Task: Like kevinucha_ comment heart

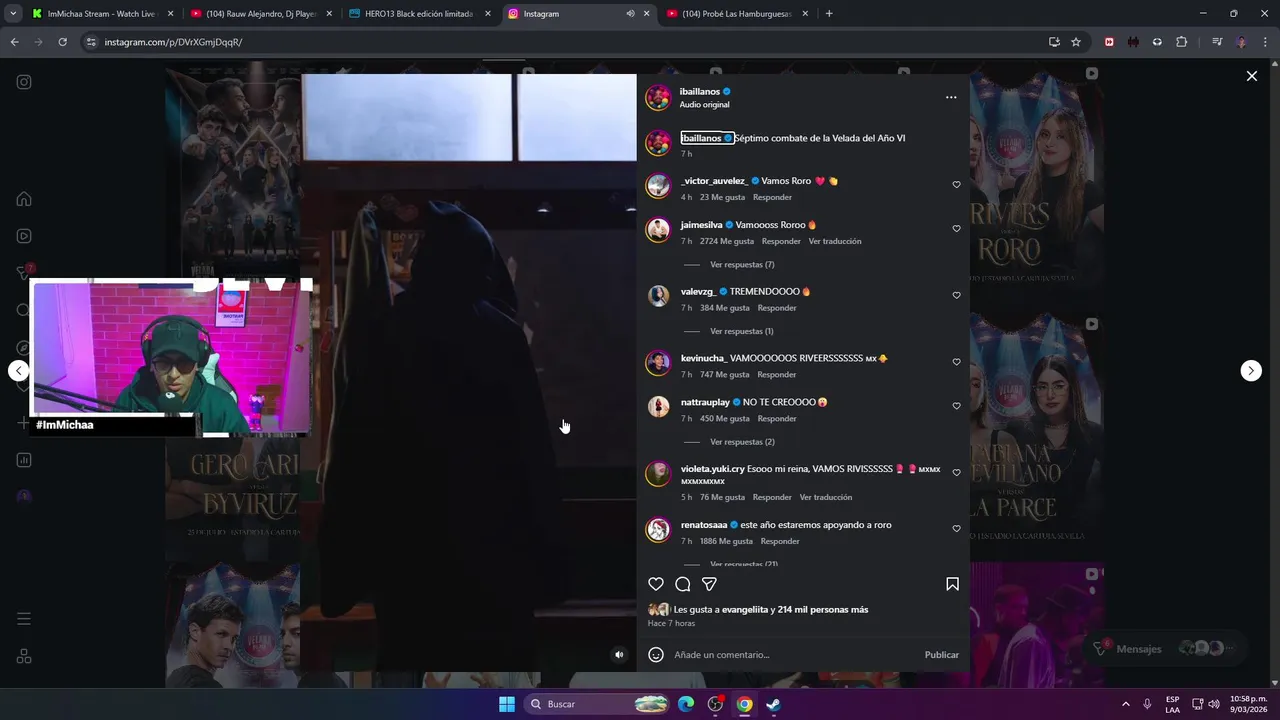Action: 956,362
